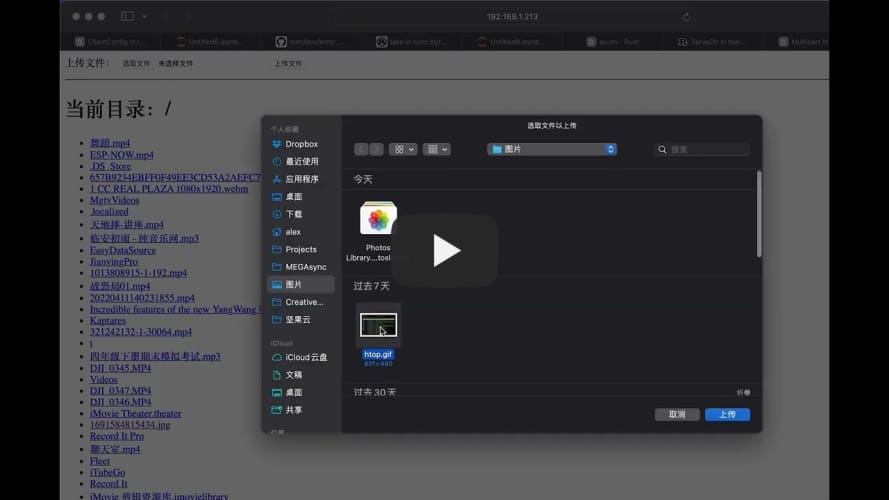889x500 pixels.
Task: Open the Projects folder in the sidebar
Action: coord(300,249)
